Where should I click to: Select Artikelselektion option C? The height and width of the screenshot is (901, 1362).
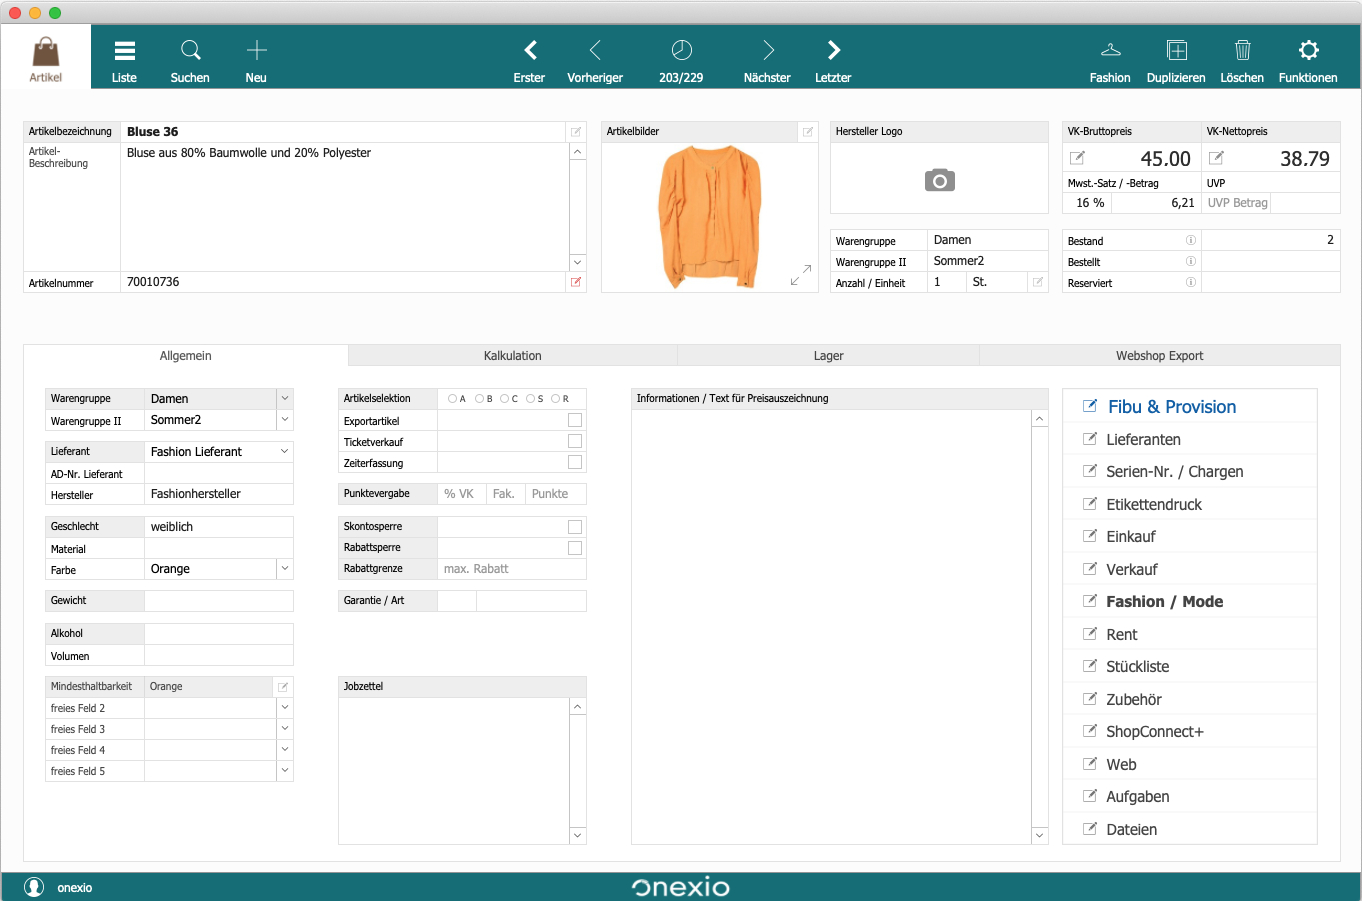(505, 399)
